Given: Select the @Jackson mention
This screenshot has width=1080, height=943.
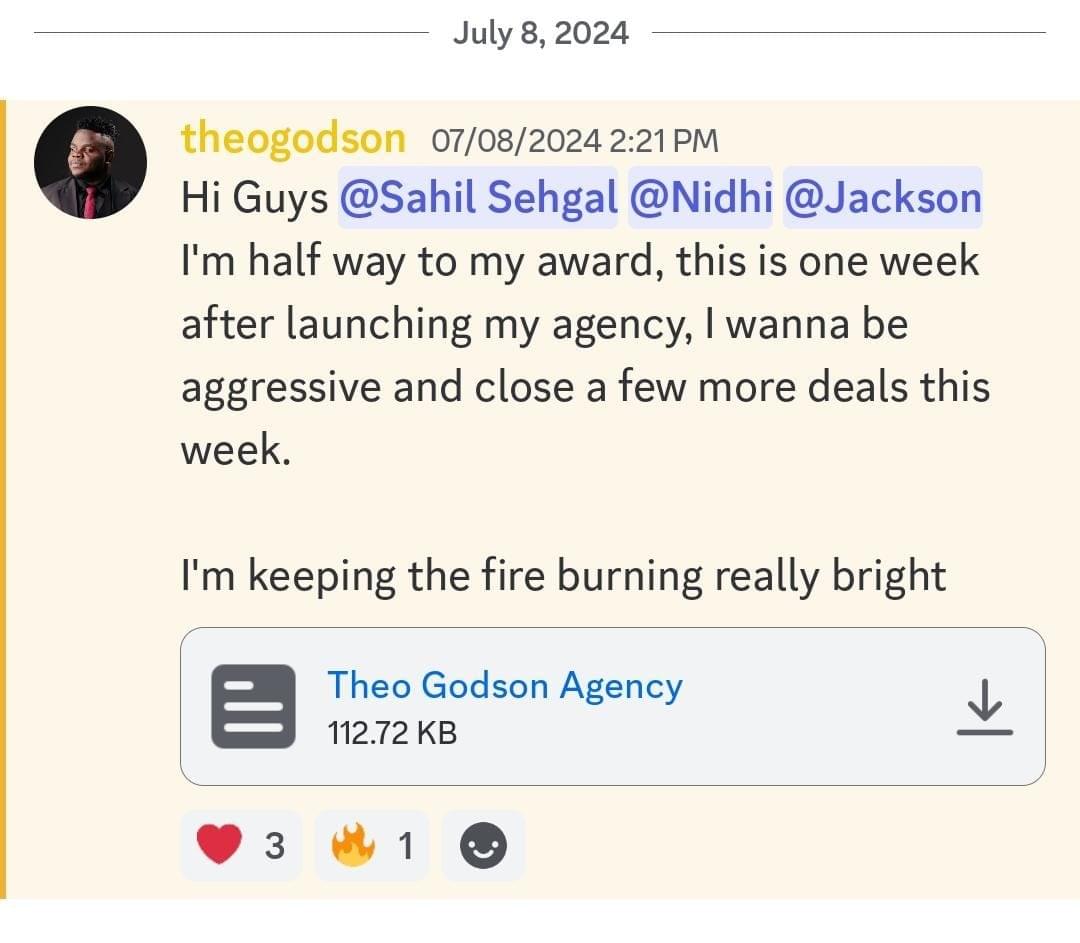Looking at the screenshot, I should tap(882, 198).
